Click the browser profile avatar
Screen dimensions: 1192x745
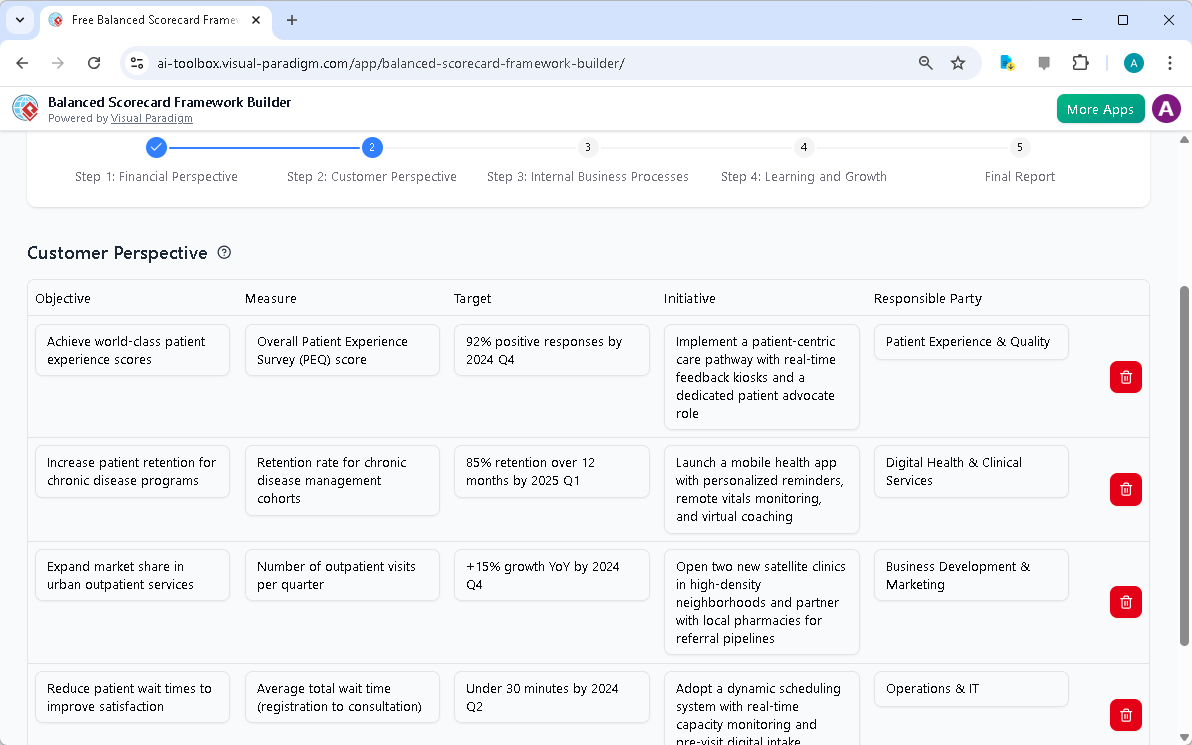1133,62
